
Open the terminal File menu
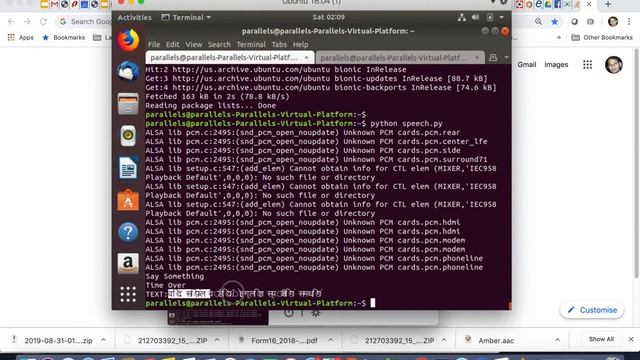154,44
